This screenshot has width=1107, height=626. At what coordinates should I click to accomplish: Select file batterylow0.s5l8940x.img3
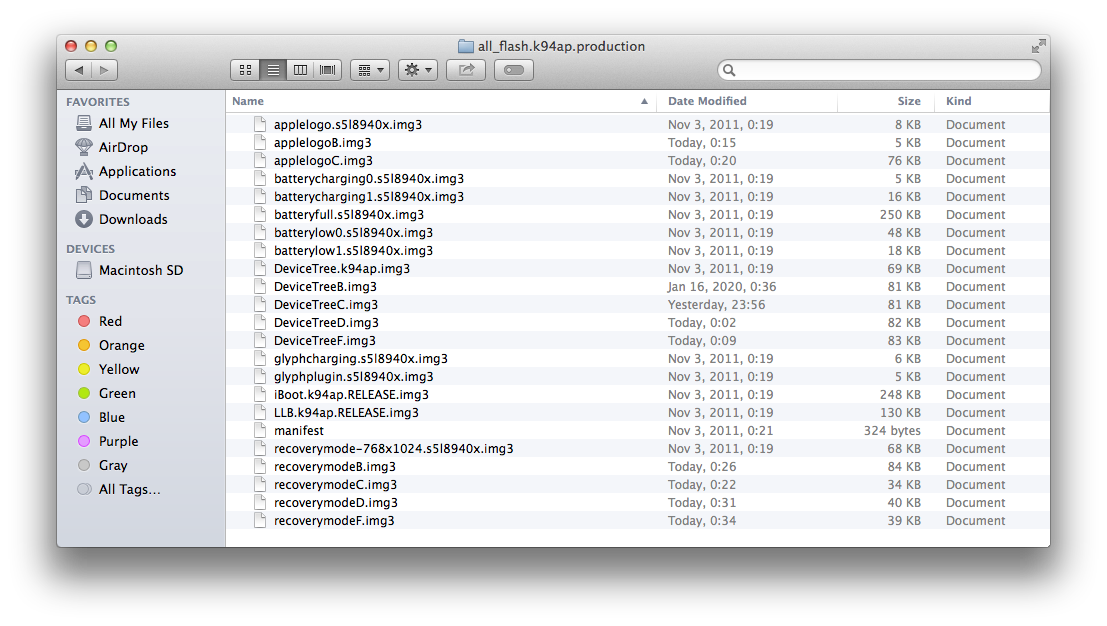coord(638,232)
